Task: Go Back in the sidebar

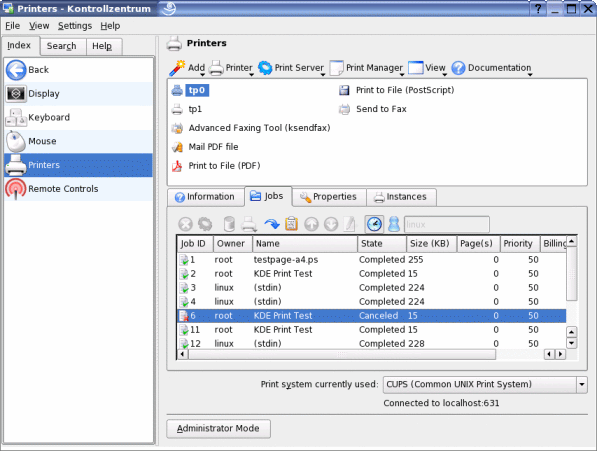Action: click(78, 70)
